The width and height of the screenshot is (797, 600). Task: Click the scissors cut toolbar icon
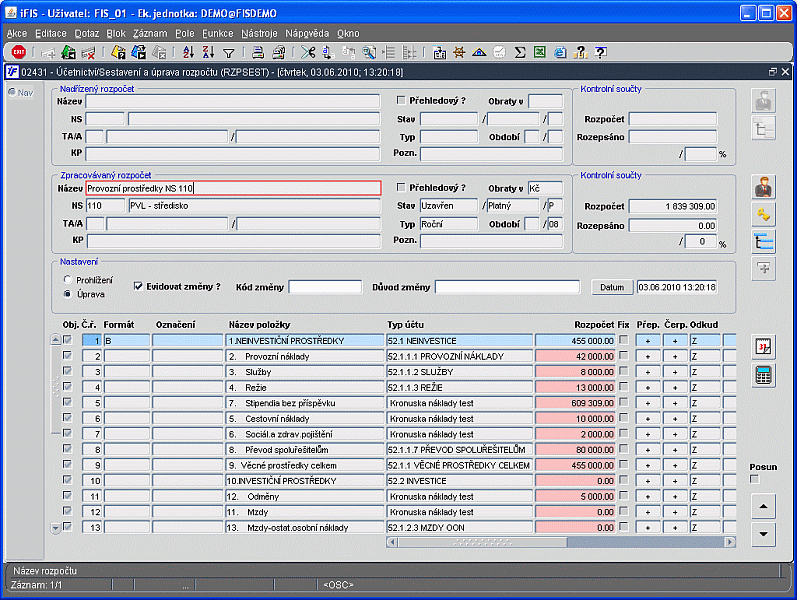click(308, 52)
